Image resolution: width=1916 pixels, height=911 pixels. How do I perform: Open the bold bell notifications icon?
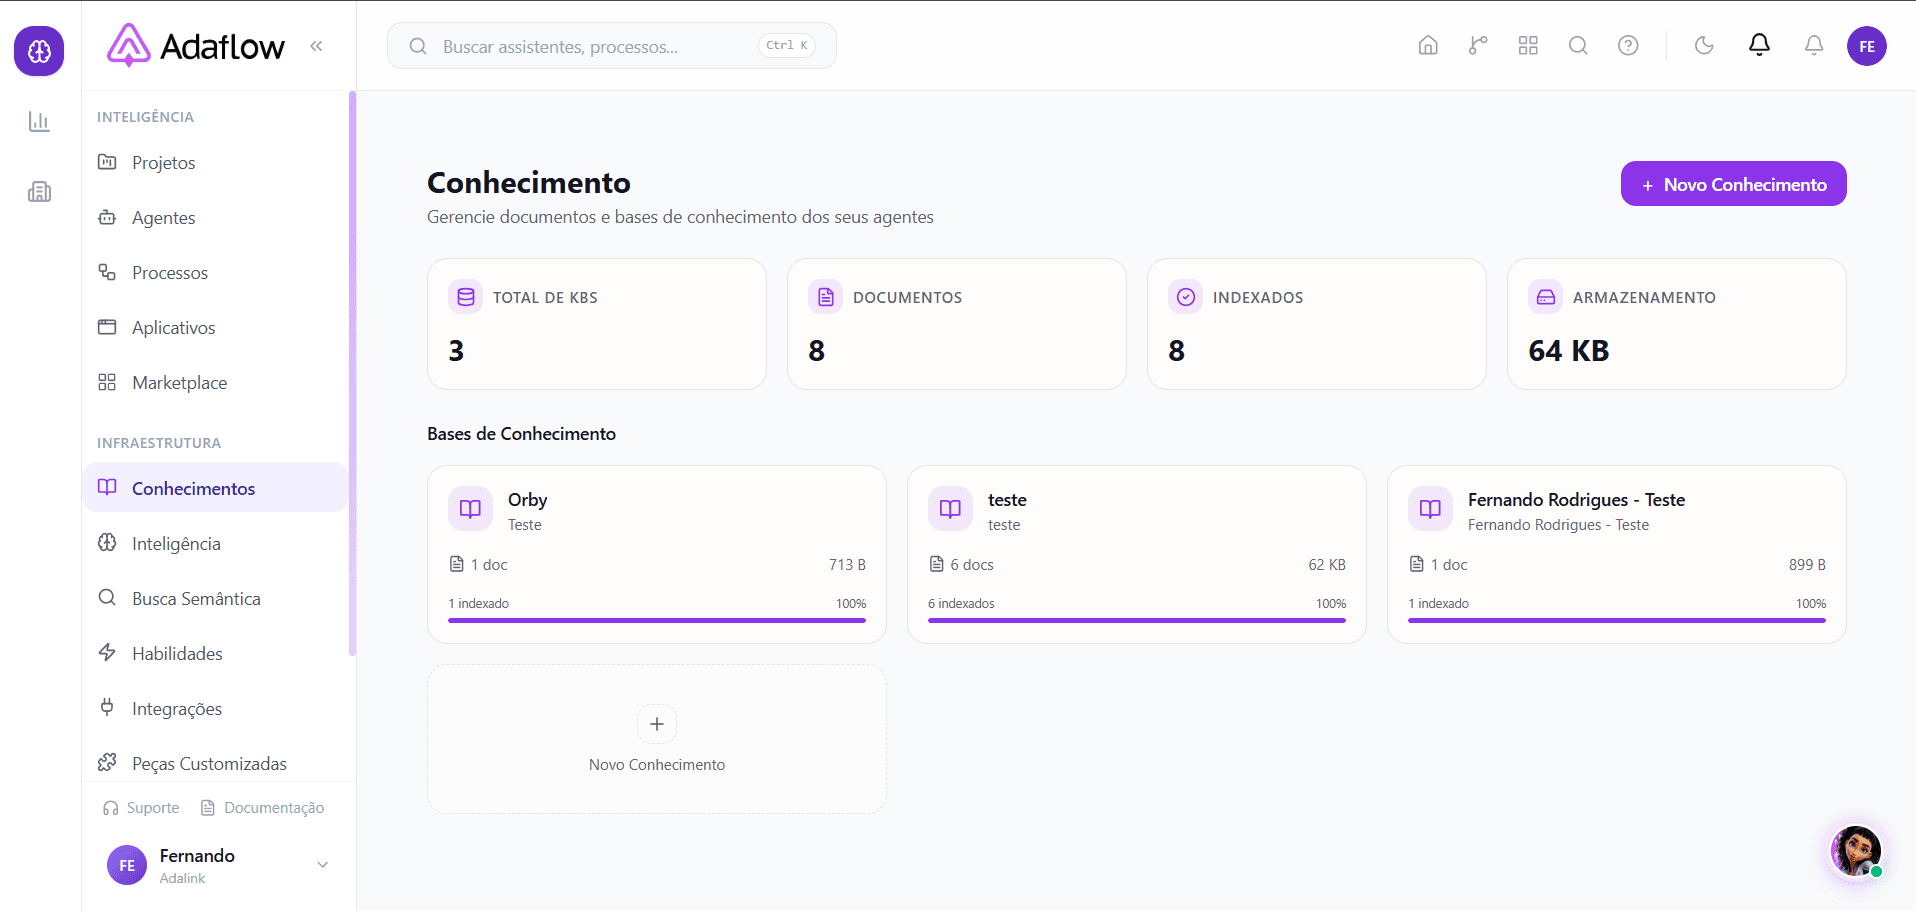pyautogui.click(x=1759, y=45)
